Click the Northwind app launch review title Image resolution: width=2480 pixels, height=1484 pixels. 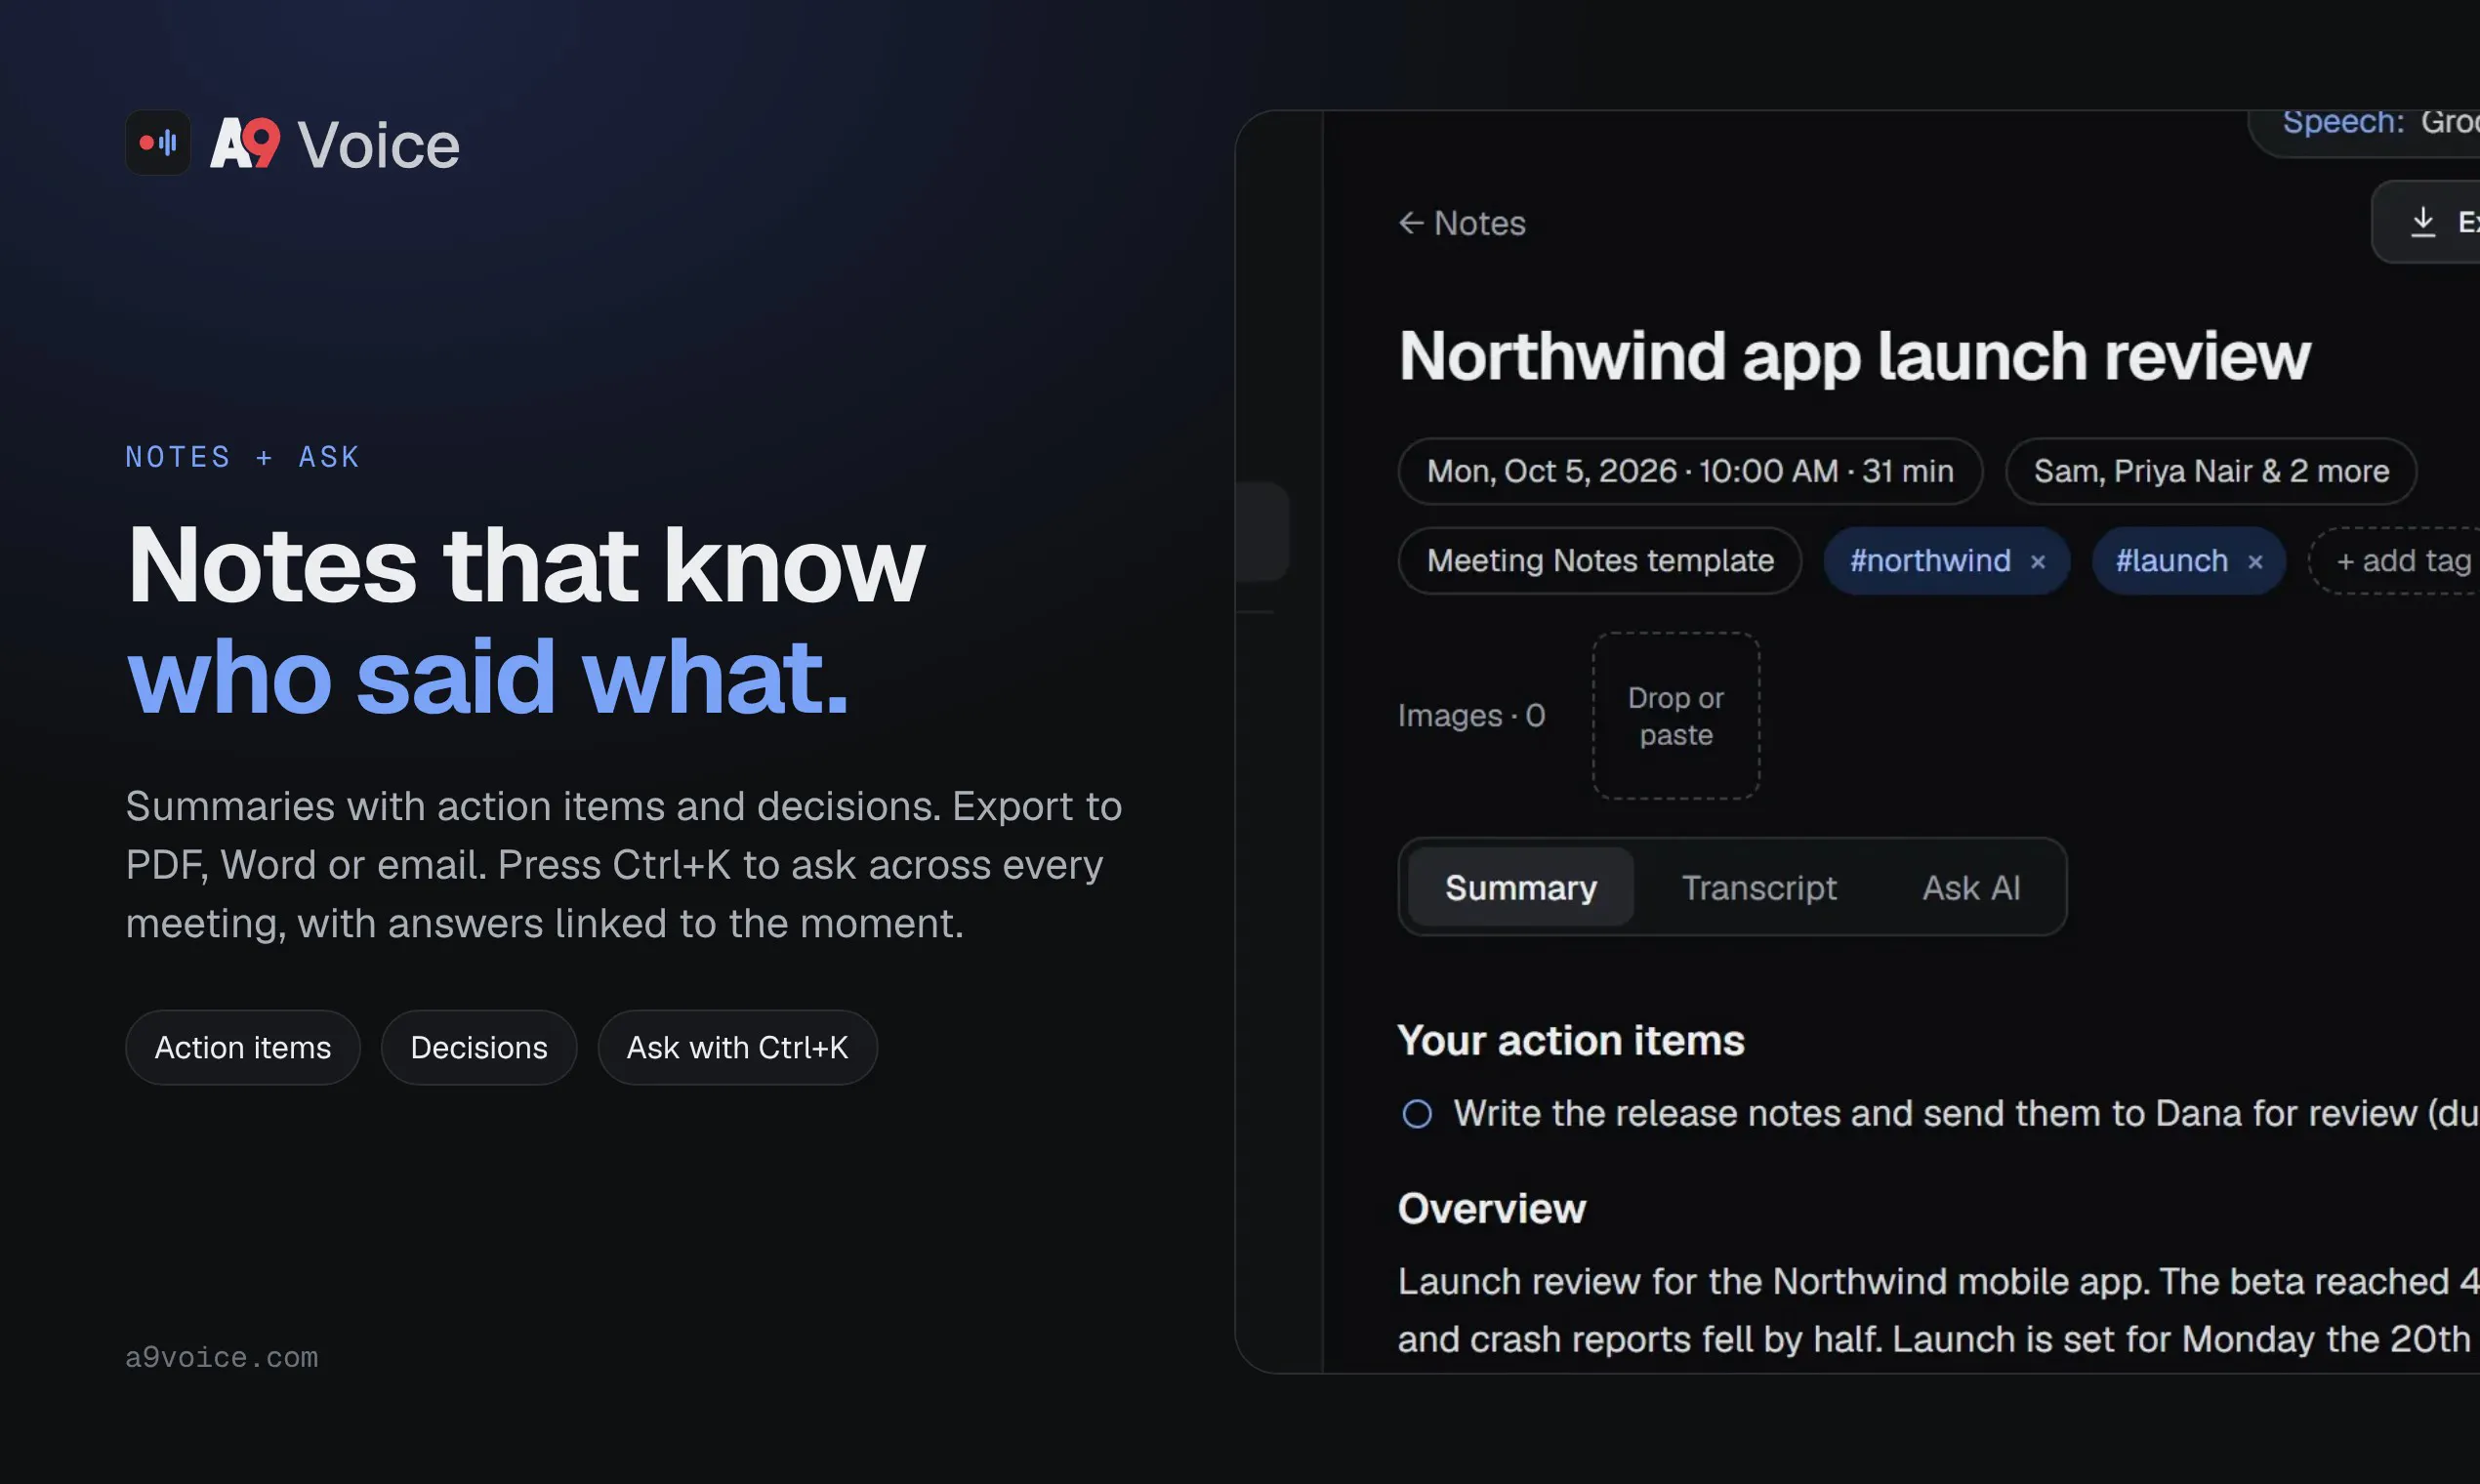1854,356
